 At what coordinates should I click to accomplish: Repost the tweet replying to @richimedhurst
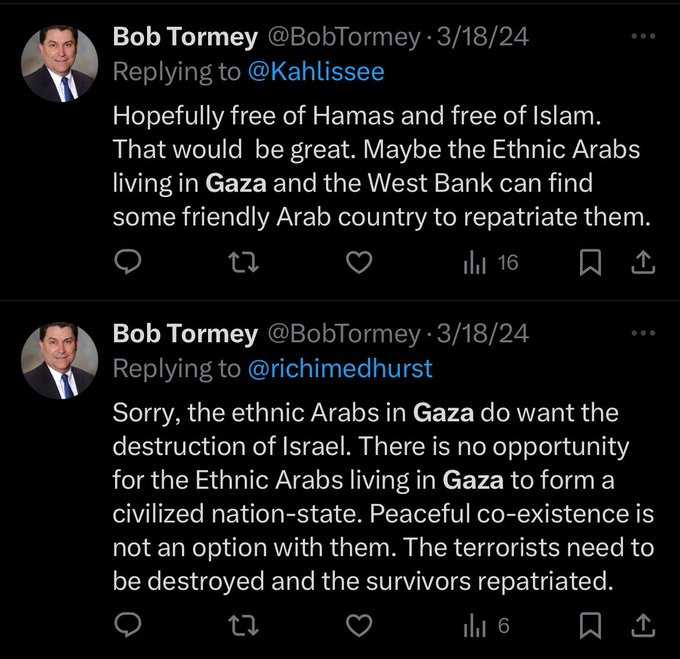point(241,625)
